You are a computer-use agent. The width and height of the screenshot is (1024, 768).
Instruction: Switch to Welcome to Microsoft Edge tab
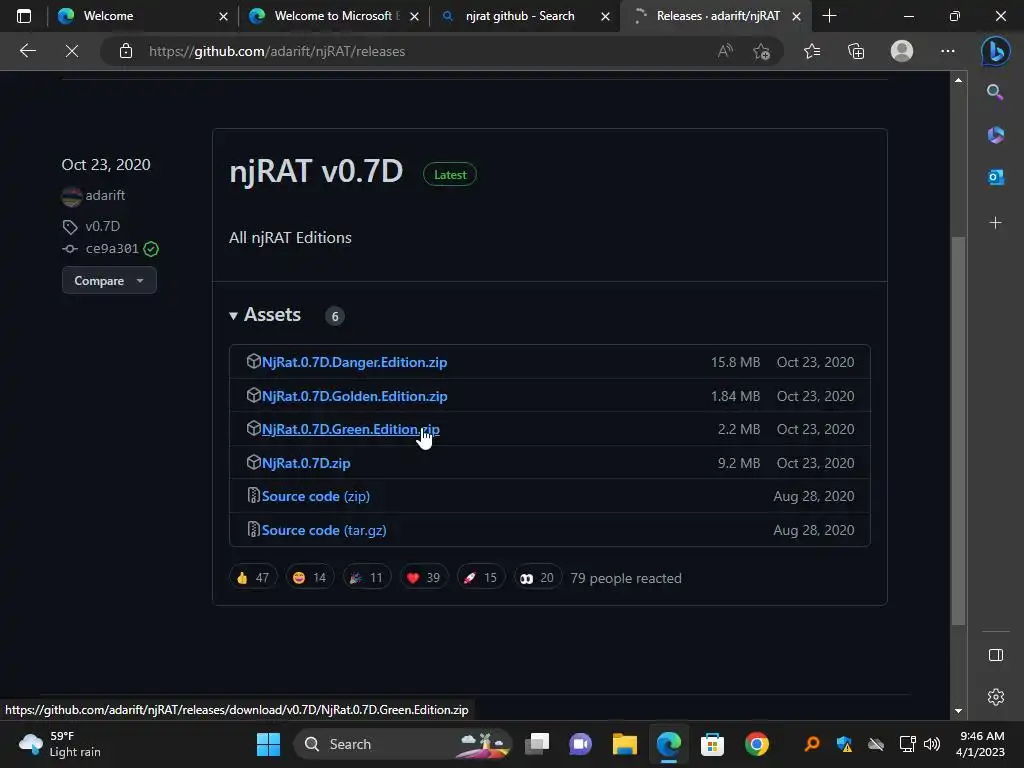336,16
